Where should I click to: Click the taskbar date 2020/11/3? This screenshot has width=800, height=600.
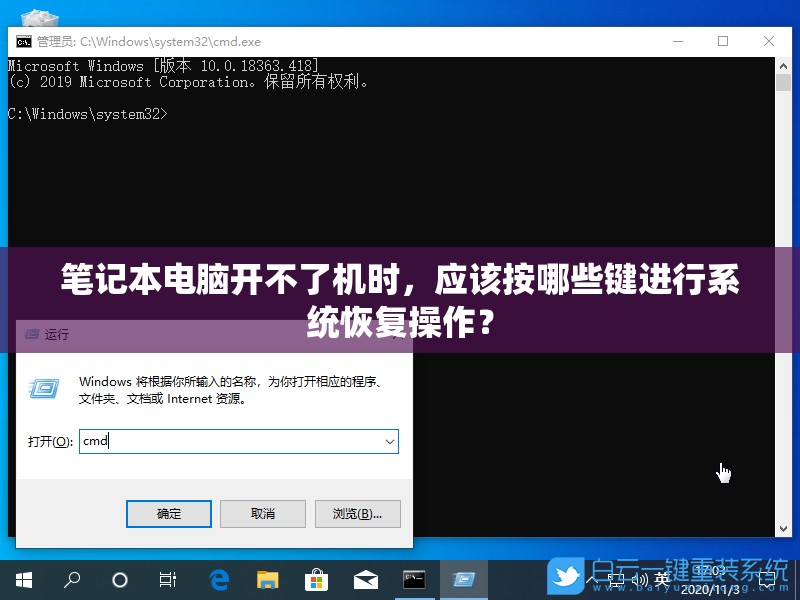point(710,590)
